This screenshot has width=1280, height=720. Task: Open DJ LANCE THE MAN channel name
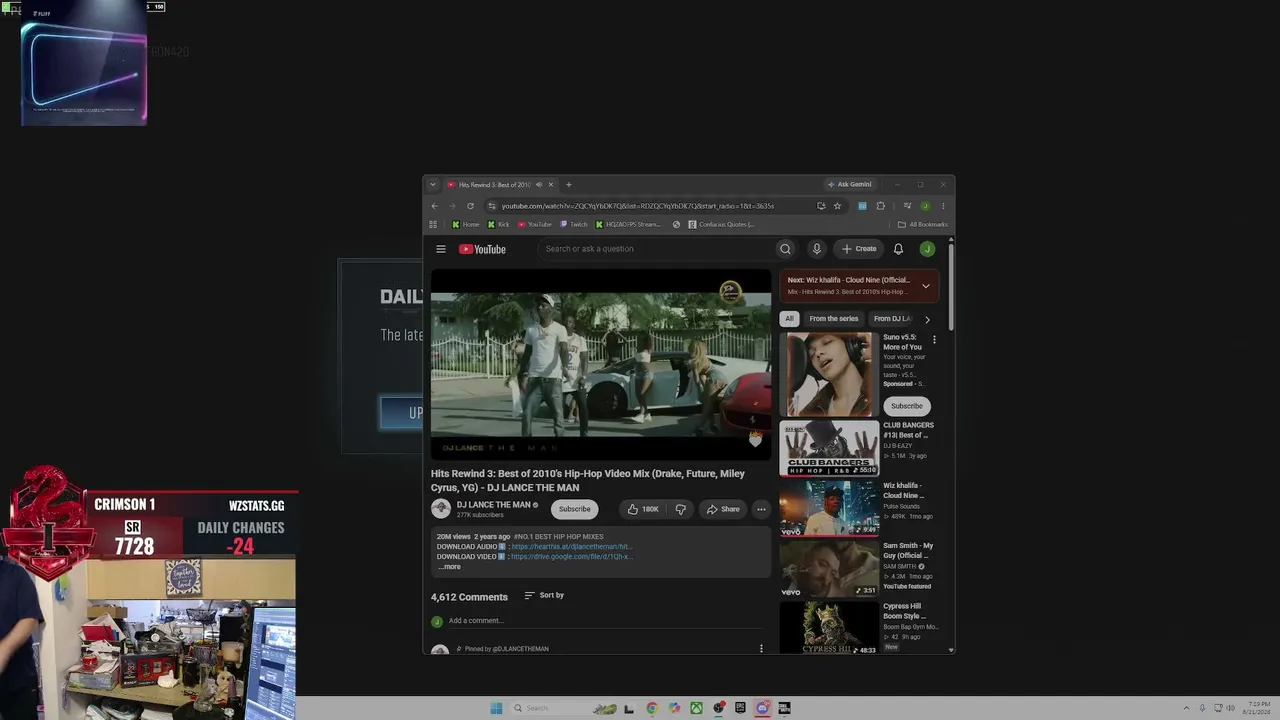coord(493,505)
